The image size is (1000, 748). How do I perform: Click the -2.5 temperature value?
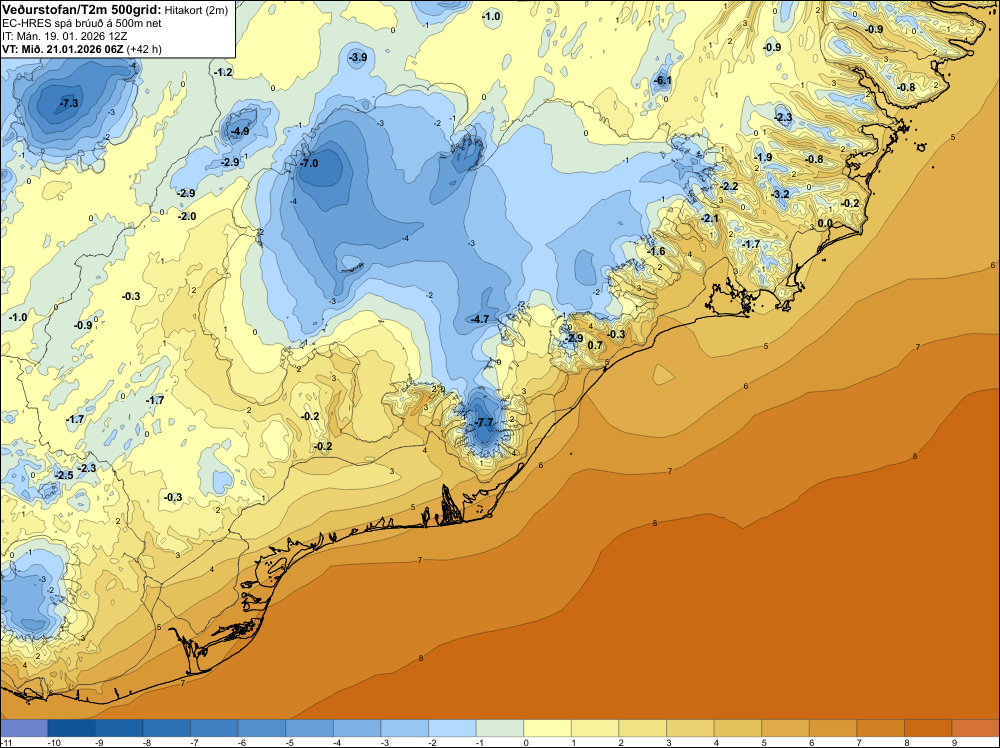coord(64,475)
